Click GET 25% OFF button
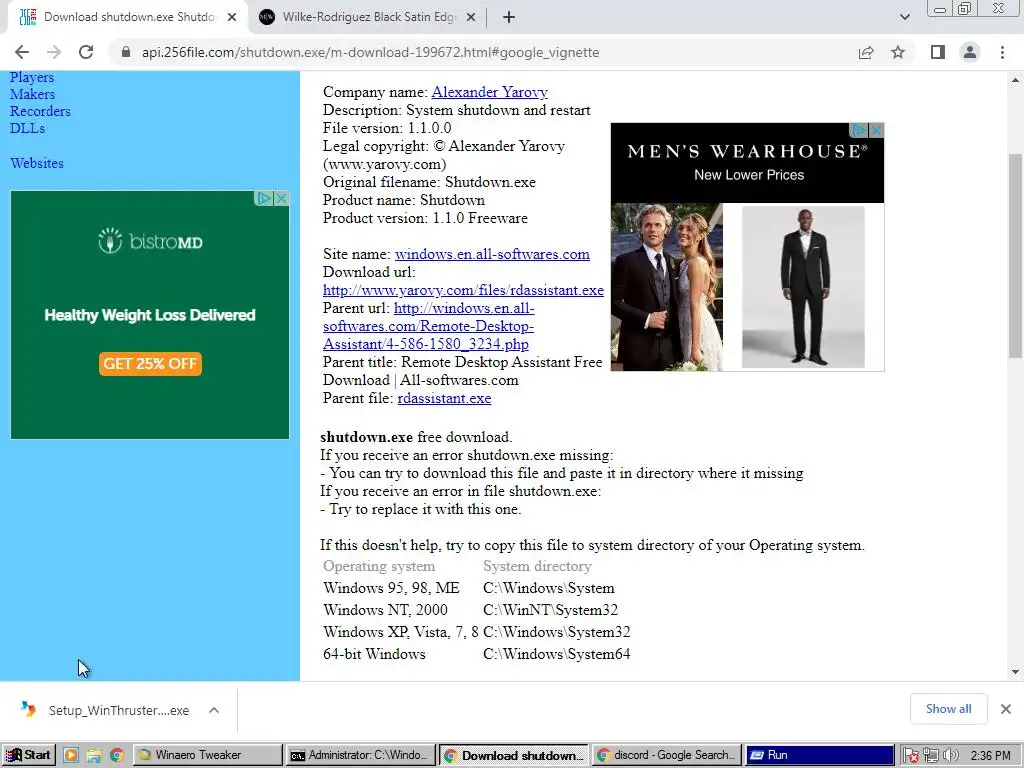The height and width of the screenshot is (768, 1024). coord(150,364)
